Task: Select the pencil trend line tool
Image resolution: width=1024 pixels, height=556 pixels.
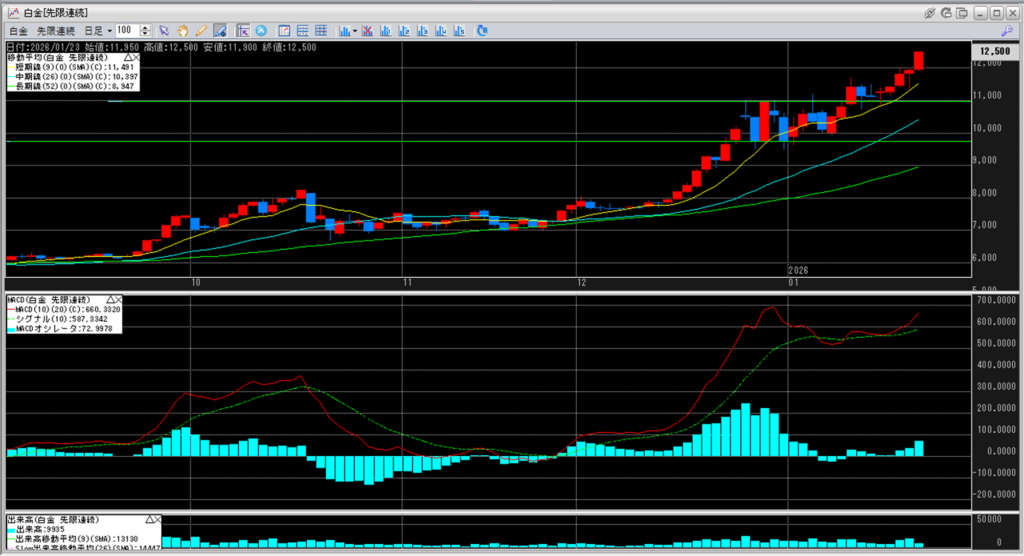Action: (x=201, y=31)
